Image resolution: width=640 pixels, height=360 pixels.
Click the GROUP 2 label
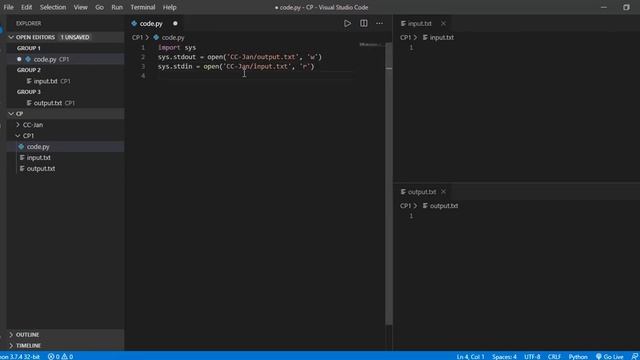(x=29, y=70)
